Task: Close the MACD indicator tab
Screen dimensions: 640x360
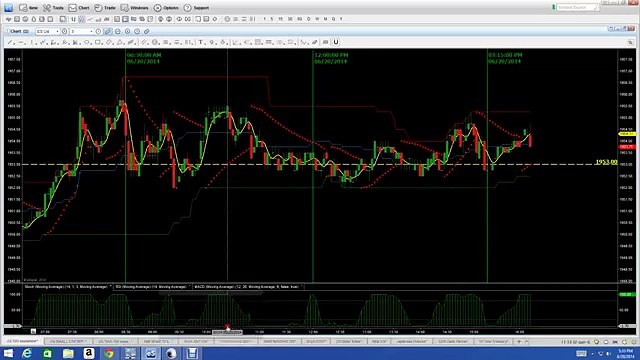Action: coord(302,287)
